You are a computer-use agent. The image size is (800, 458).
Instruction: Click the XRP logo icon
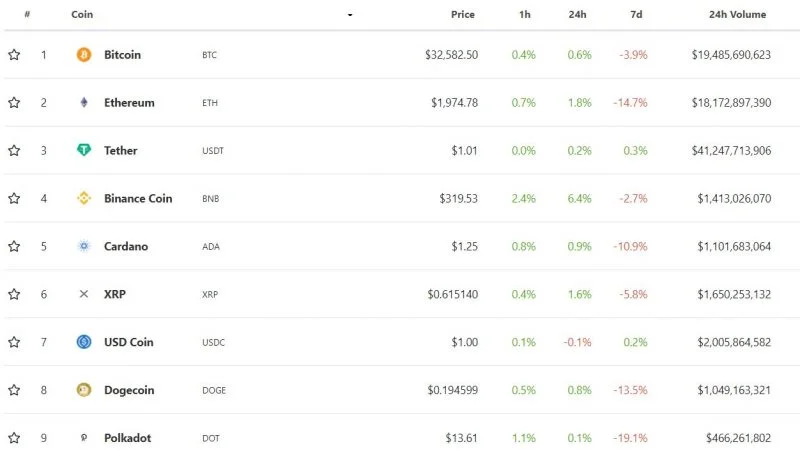84,294
